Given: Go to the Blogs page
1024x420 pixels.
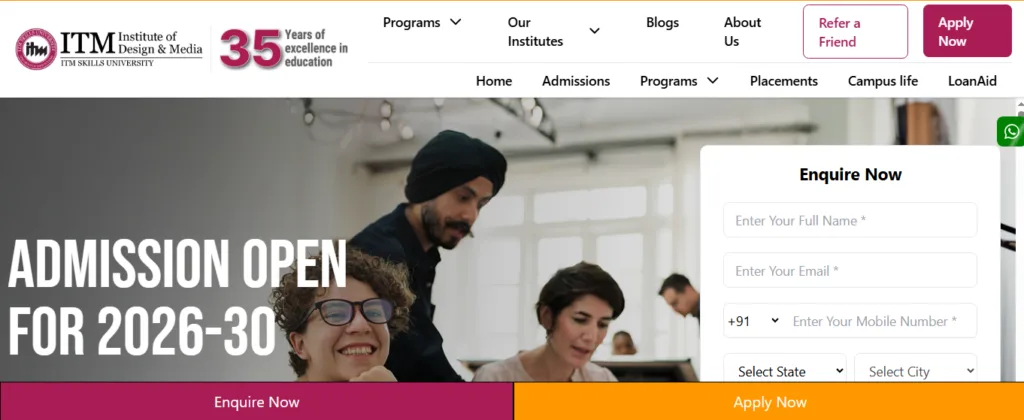Looking at the screenshot, I should 662,22.
